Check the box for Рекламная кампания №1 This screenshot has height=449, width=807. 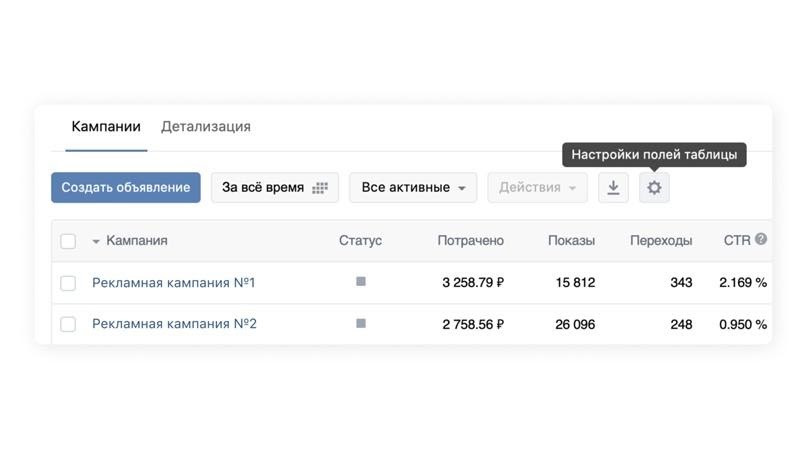(x=68, y=283)
